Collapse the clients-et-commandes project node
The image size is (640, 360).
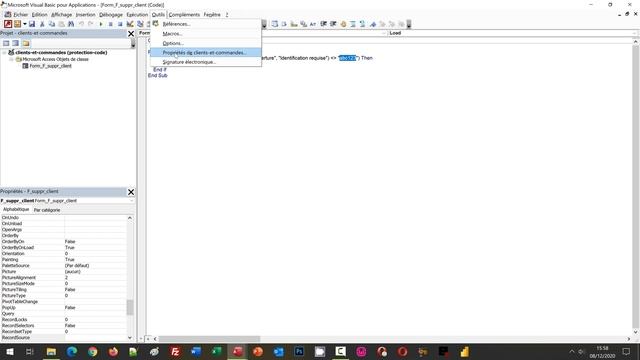coord(4,53)
